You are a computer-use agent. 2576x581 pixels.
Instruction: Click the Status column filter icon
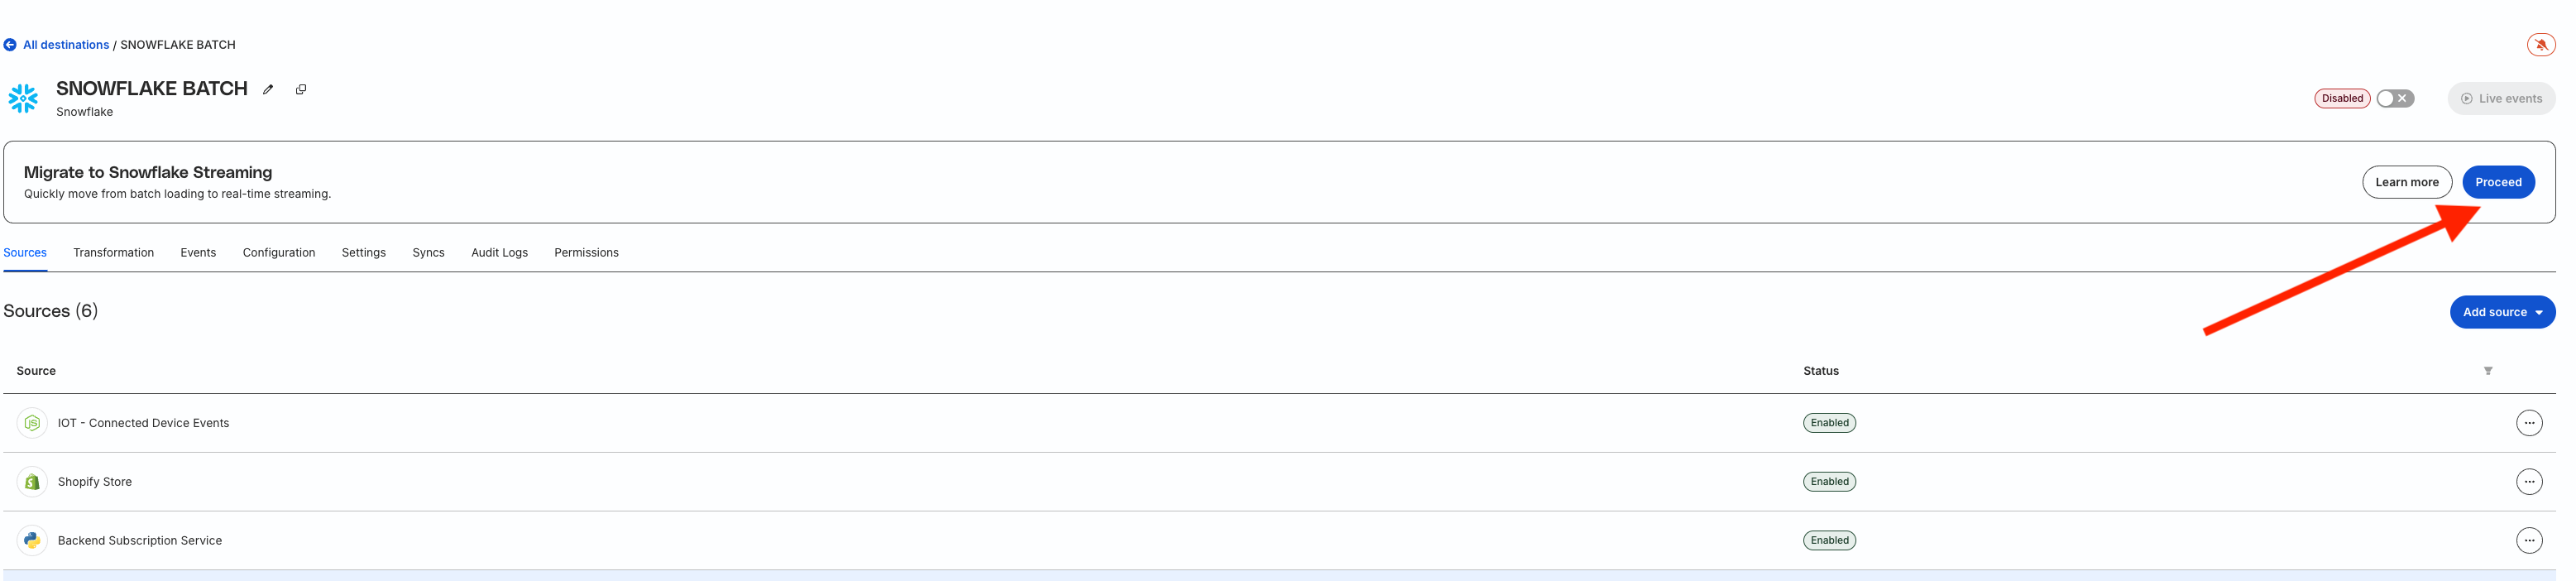click(2488, 371)
